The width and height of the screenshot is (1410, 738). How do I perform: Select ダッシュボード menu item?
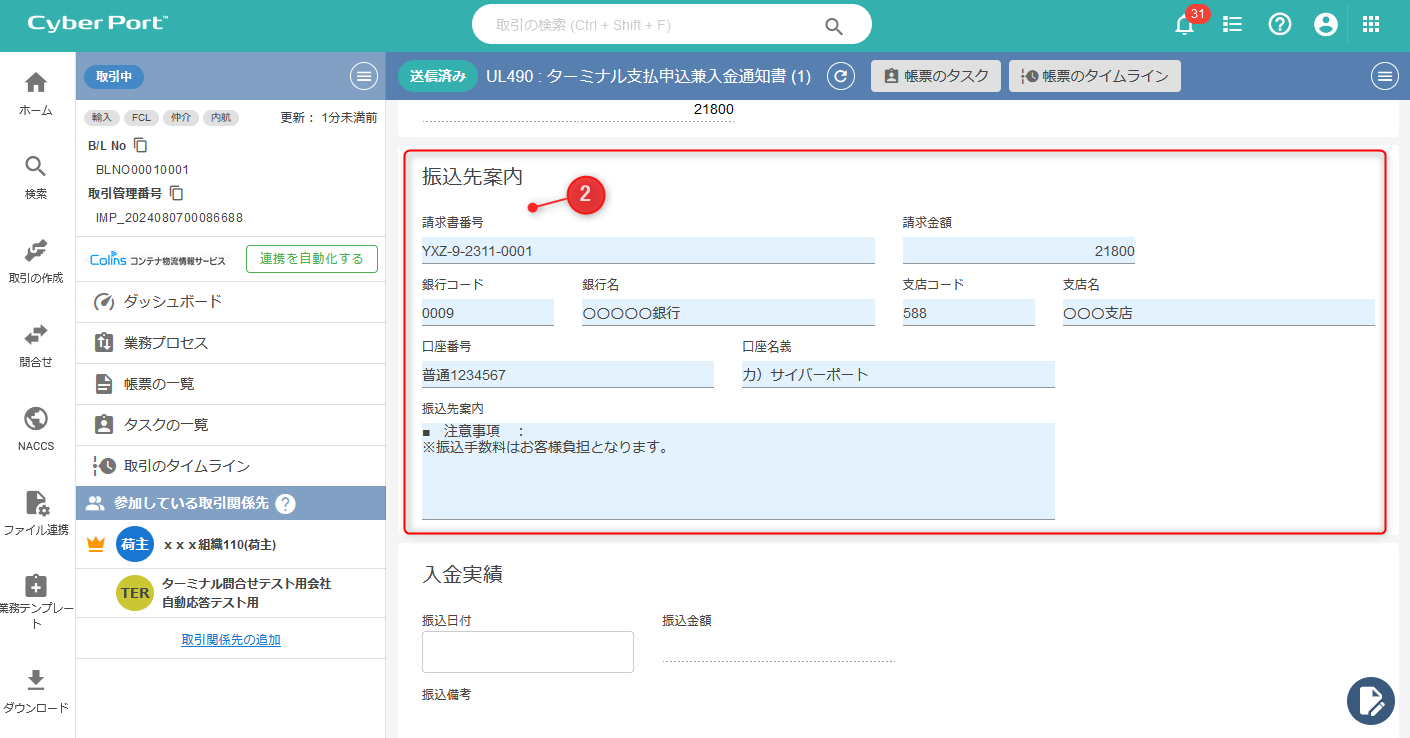[172, 302]
